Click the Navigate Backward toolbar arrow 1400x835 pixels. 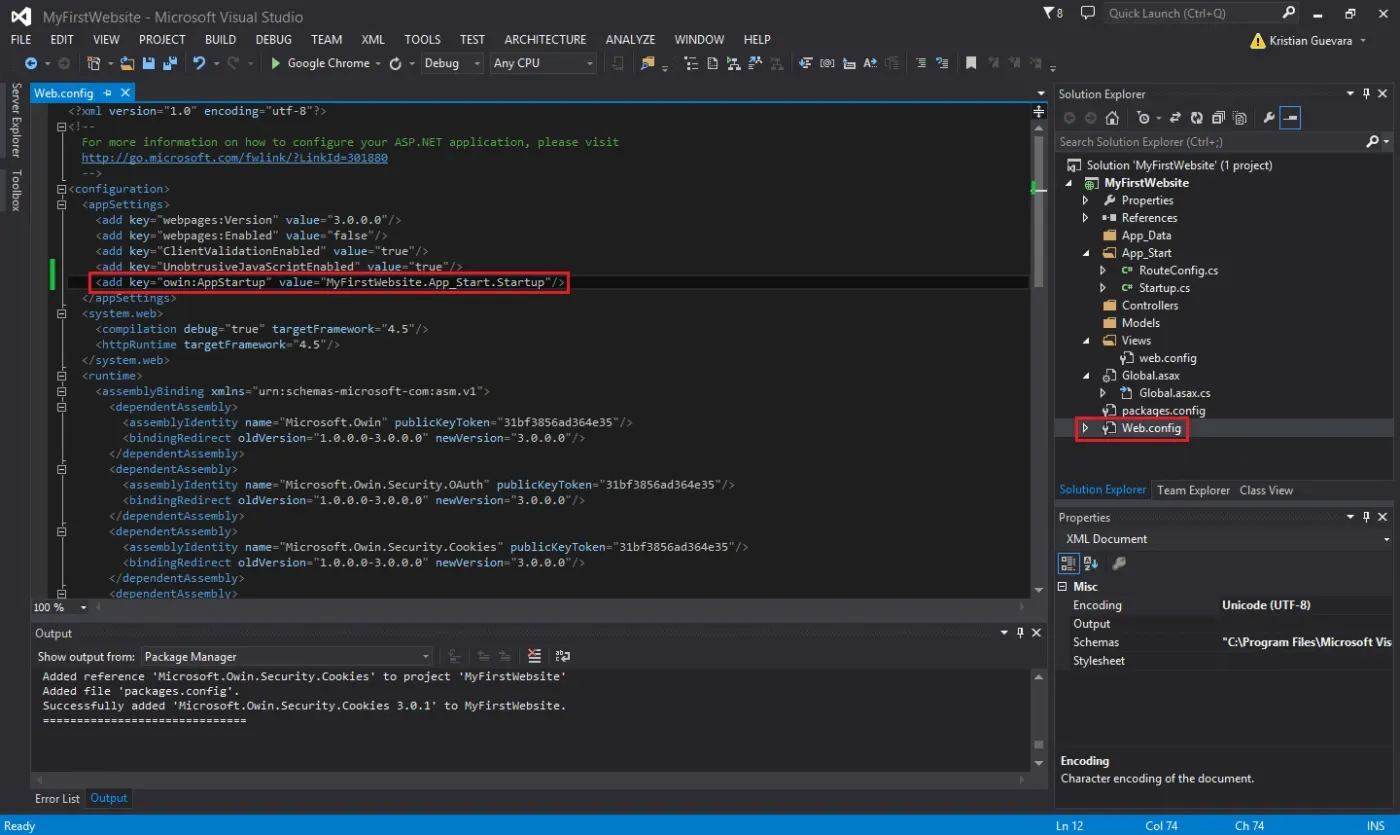(x=31, y=63)
